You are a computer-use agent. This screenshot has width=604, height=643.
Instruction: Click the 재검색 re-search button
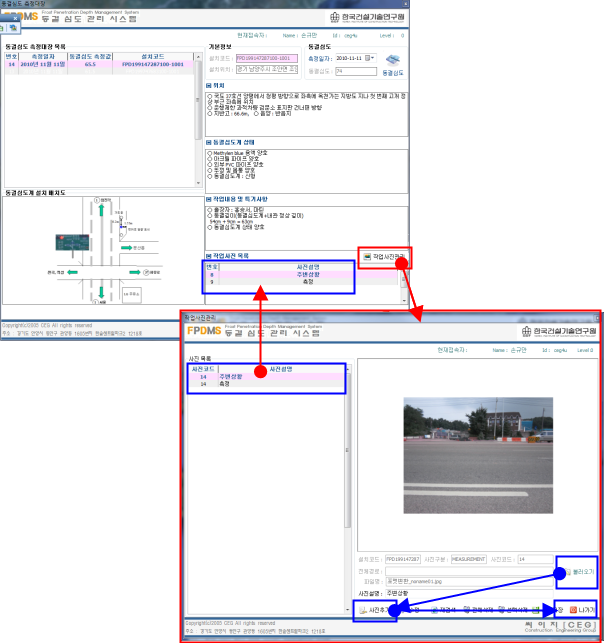point(443,610)
